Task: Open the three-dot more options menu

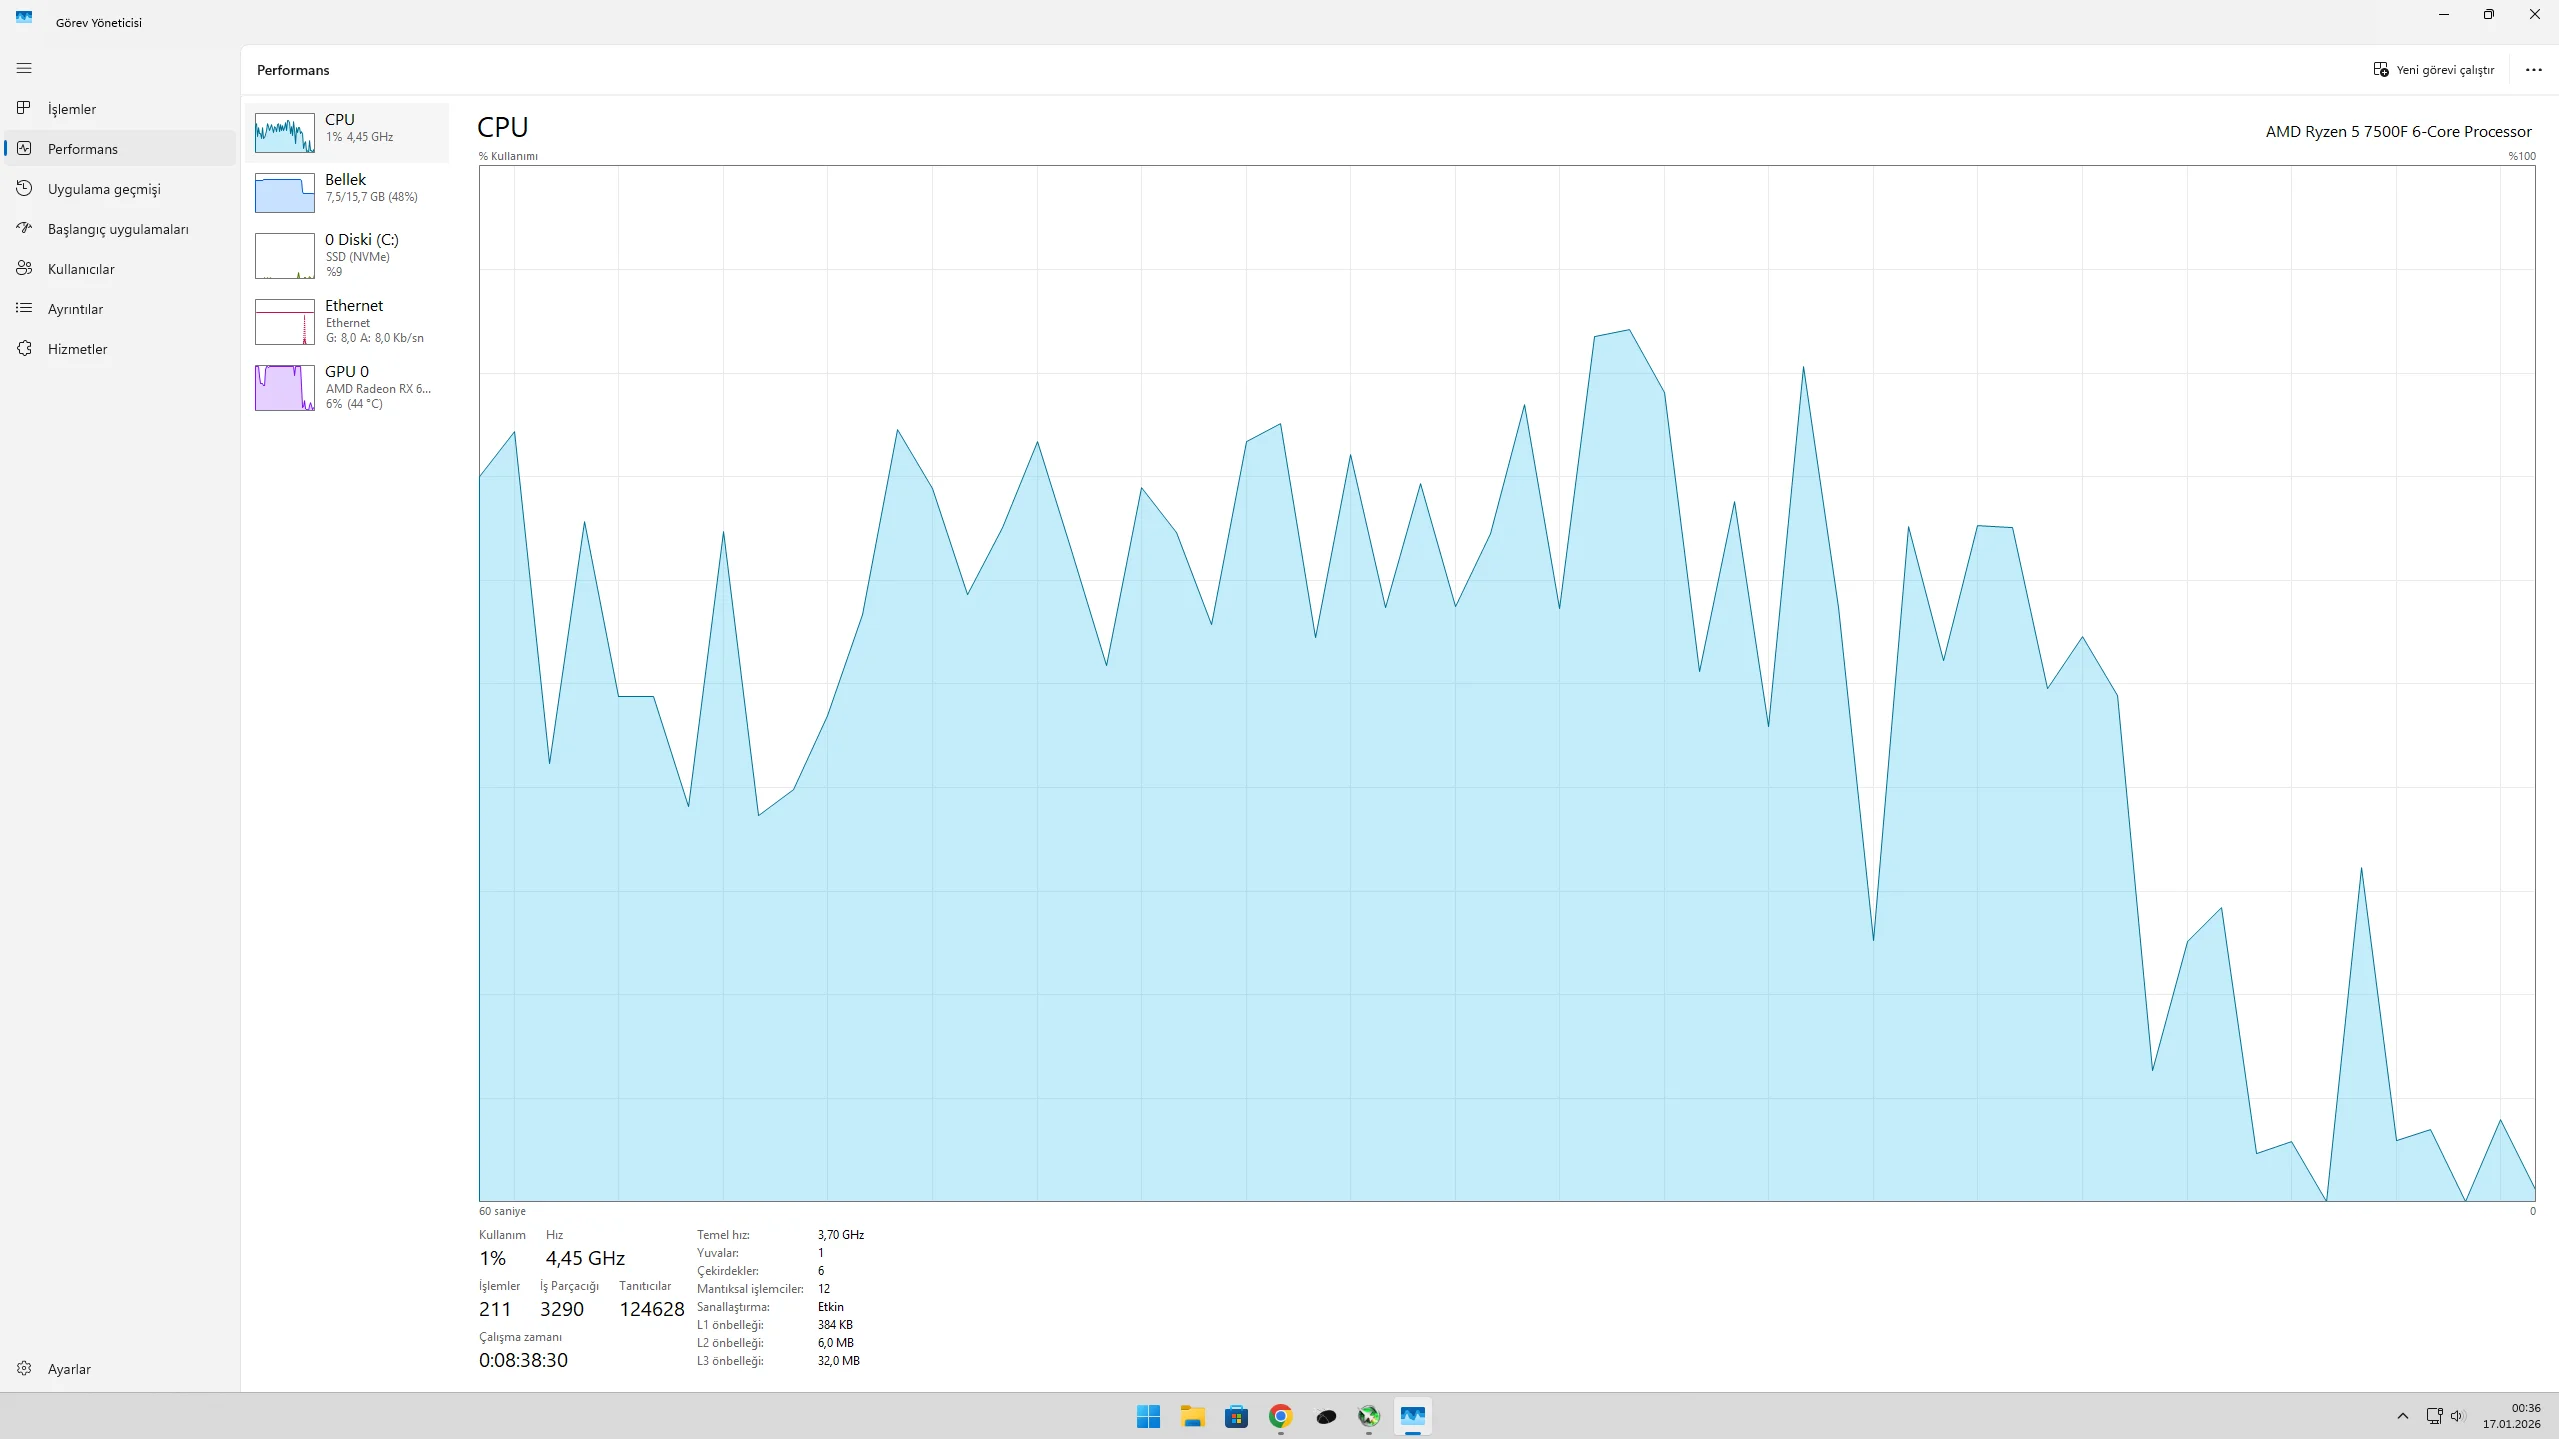Action: (2533, 70)
